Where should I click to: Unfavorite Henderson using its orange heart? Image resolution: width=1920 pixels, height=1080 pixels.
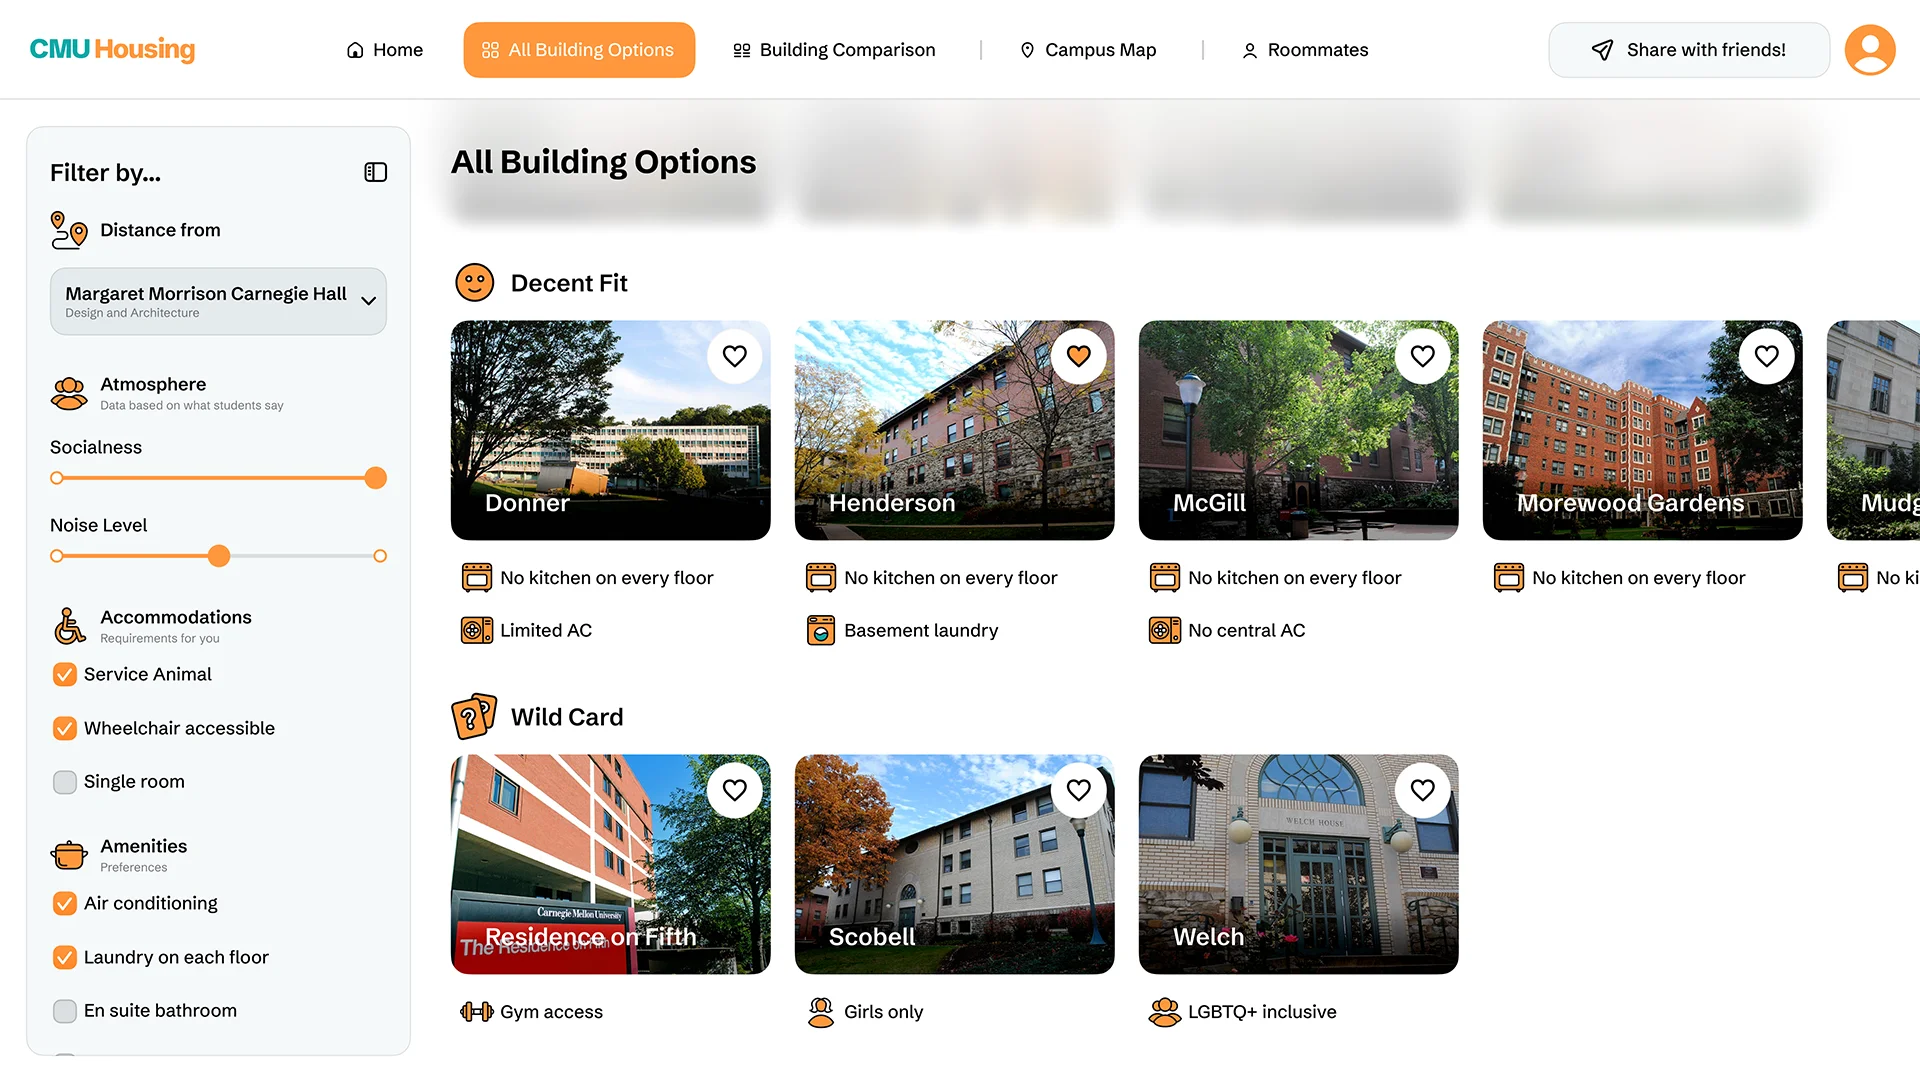tap(1079, 356)
